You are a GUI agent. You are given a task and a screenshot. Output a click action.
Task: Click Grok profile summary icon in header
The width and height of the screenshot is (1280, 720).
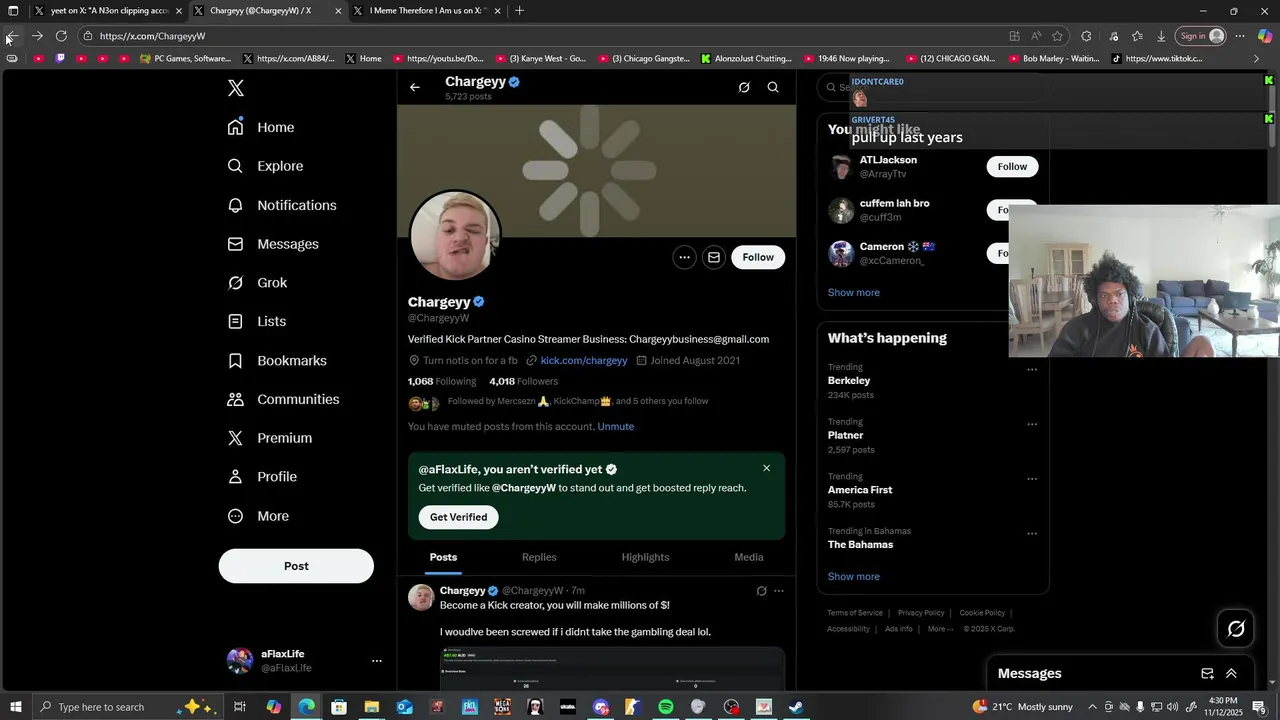coord(744,87)
